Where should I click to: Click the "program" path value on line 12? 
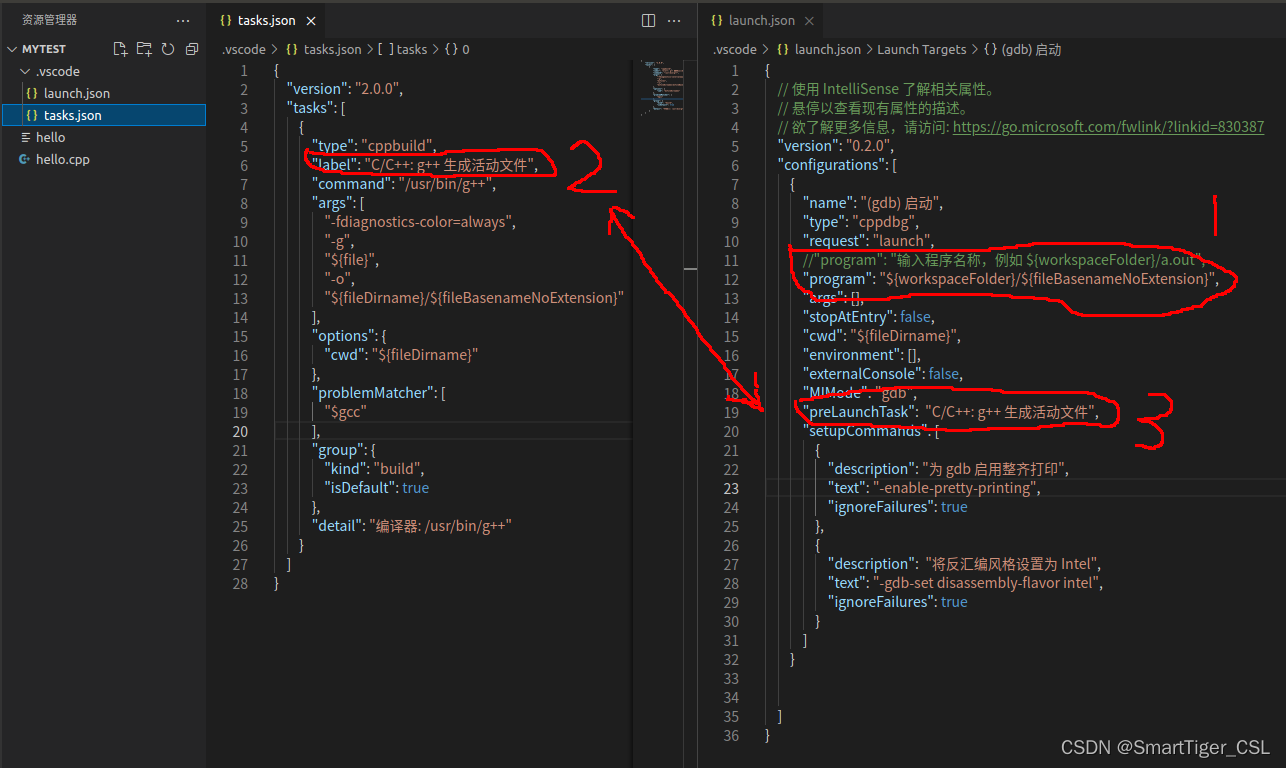click(1046, 279)
